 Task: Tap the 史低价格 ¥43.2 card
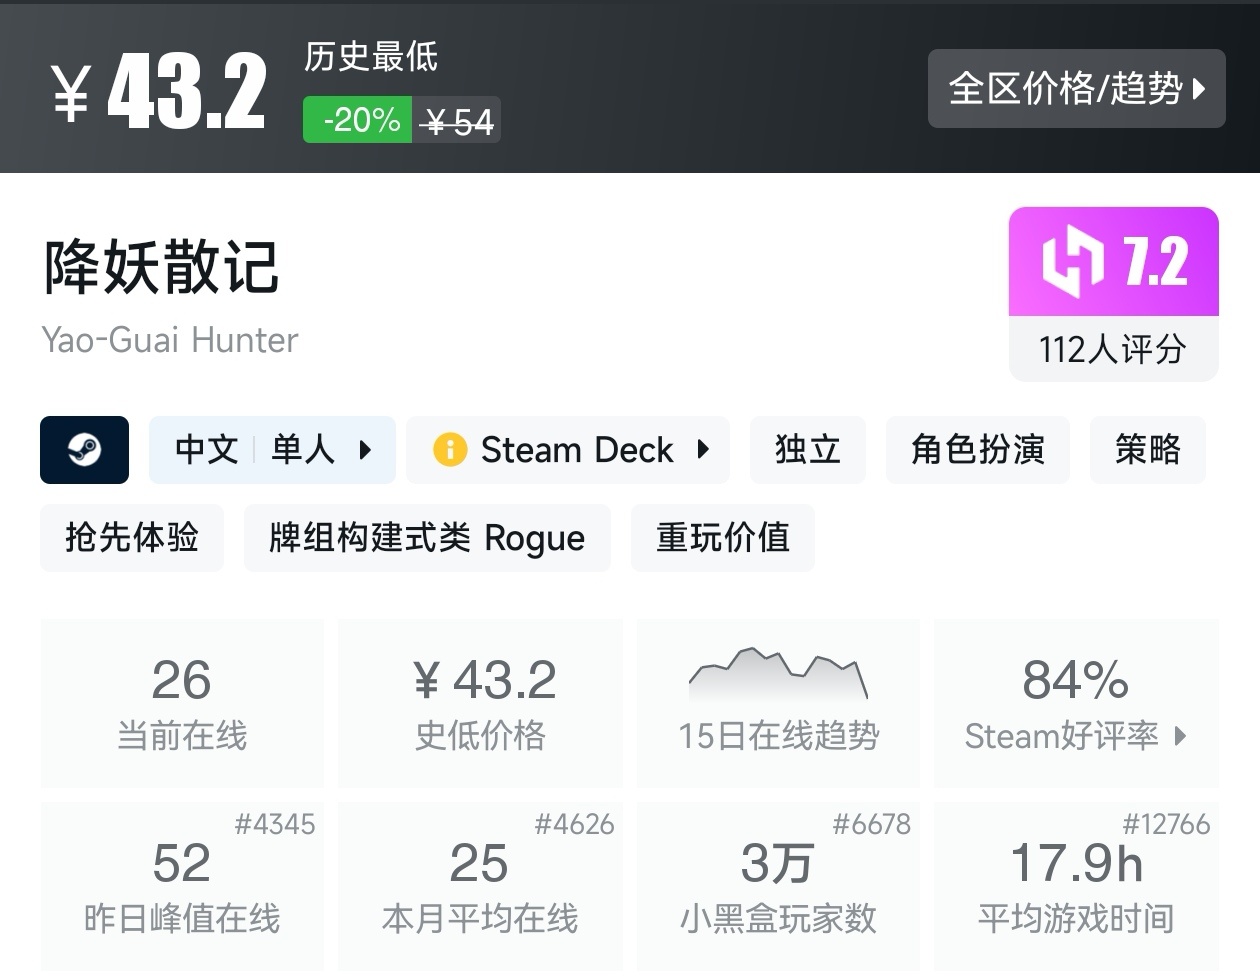[480, 703]
